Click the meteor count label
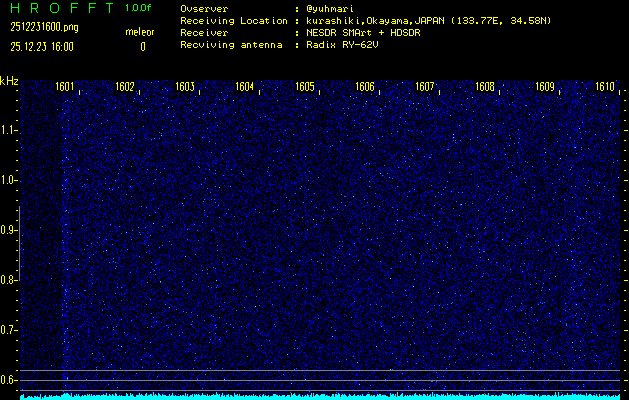 pos(139,33)
